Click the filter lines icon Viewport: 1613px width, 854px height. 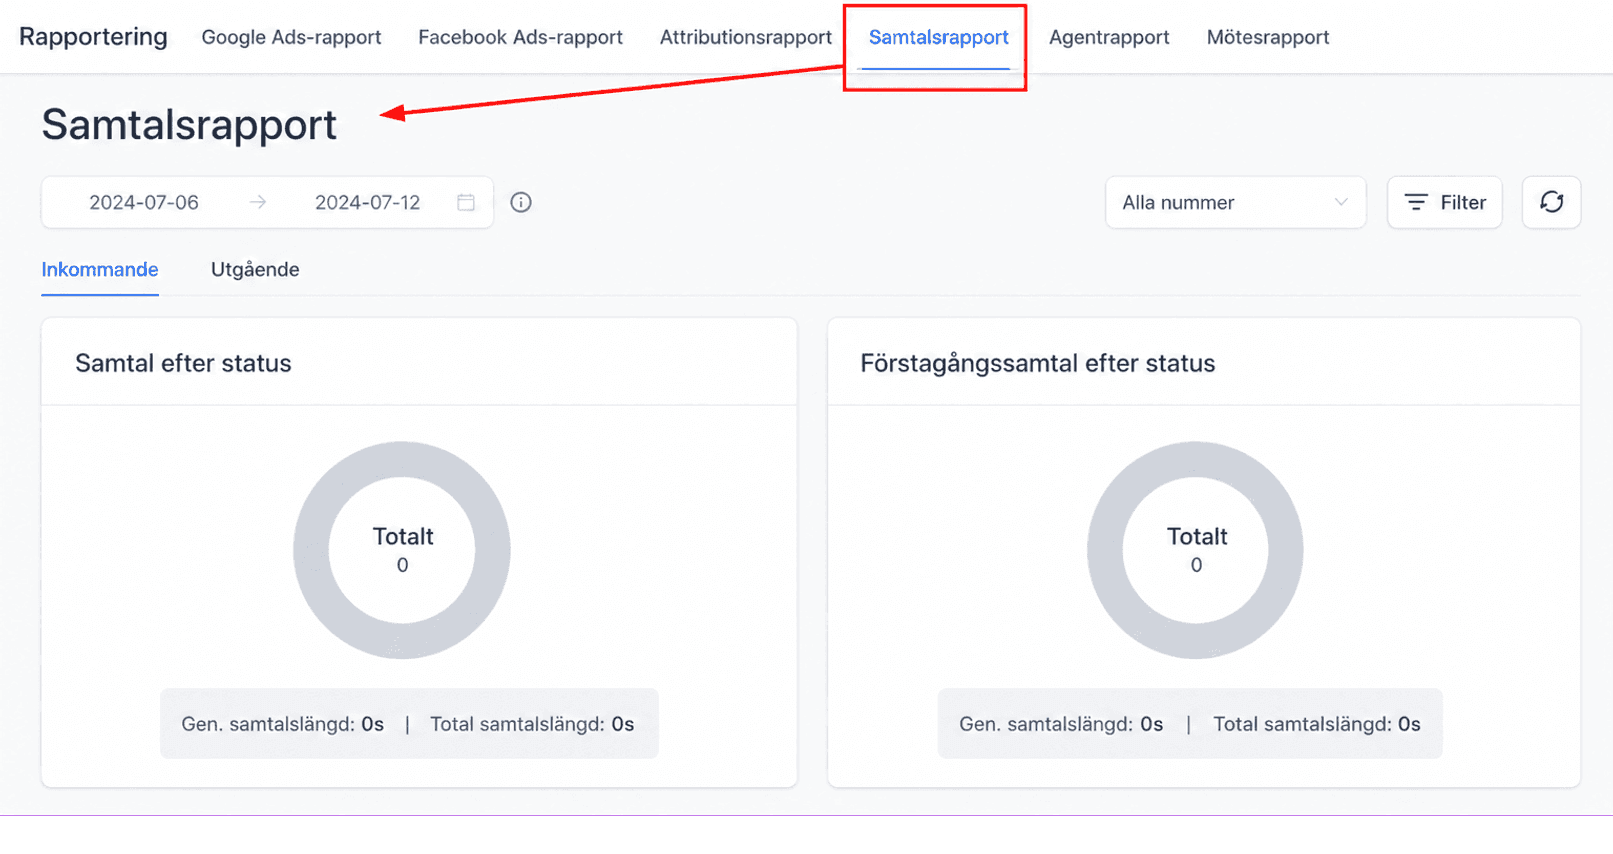click(1416, 202)
